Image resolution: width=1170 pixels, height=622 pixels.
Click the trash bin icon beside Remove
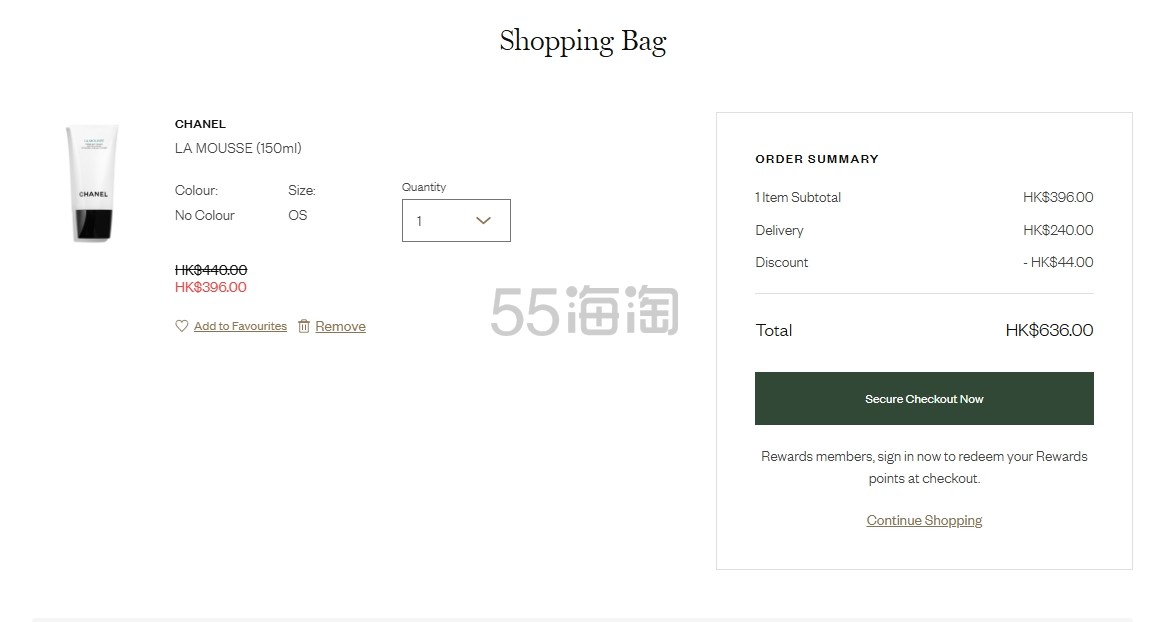coord(304,326)
